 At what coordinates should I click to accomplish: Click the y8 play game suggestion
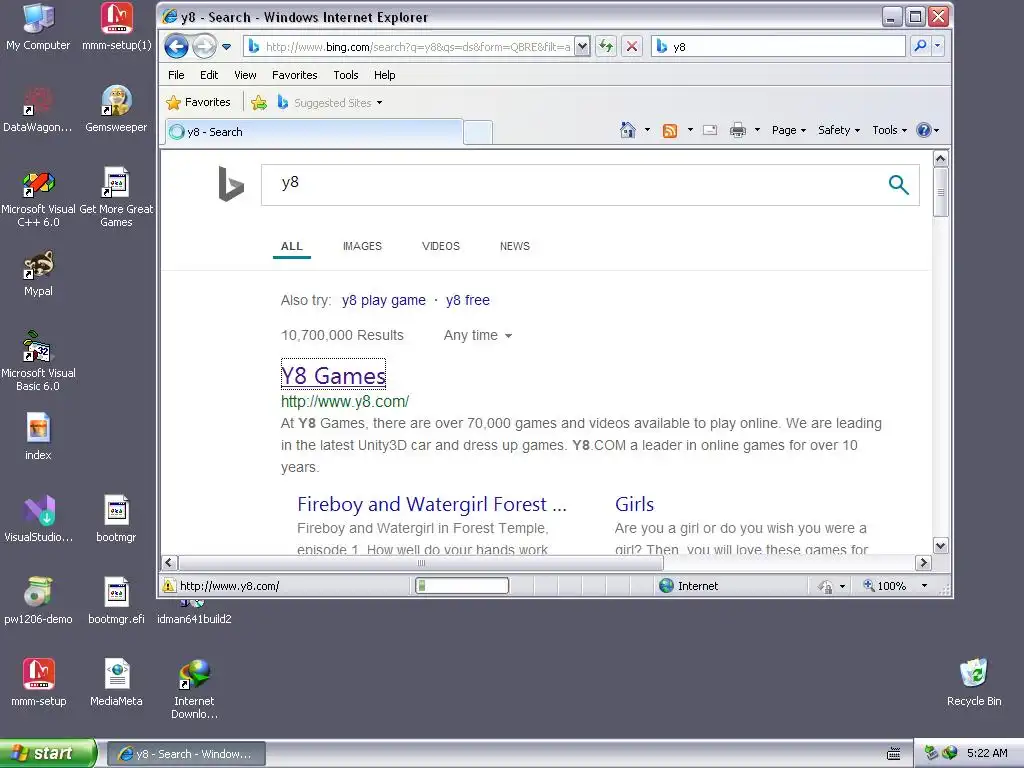click(383, 300)
